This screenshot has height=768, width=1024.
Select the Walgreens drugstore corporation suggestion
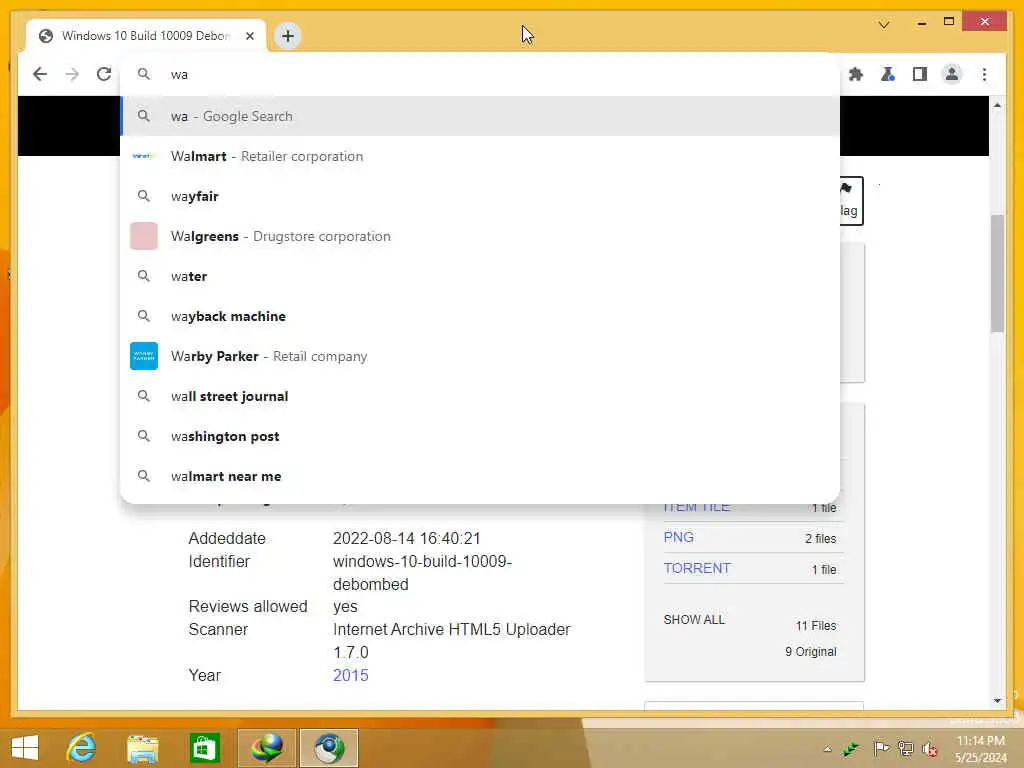[x=480, y=236]
